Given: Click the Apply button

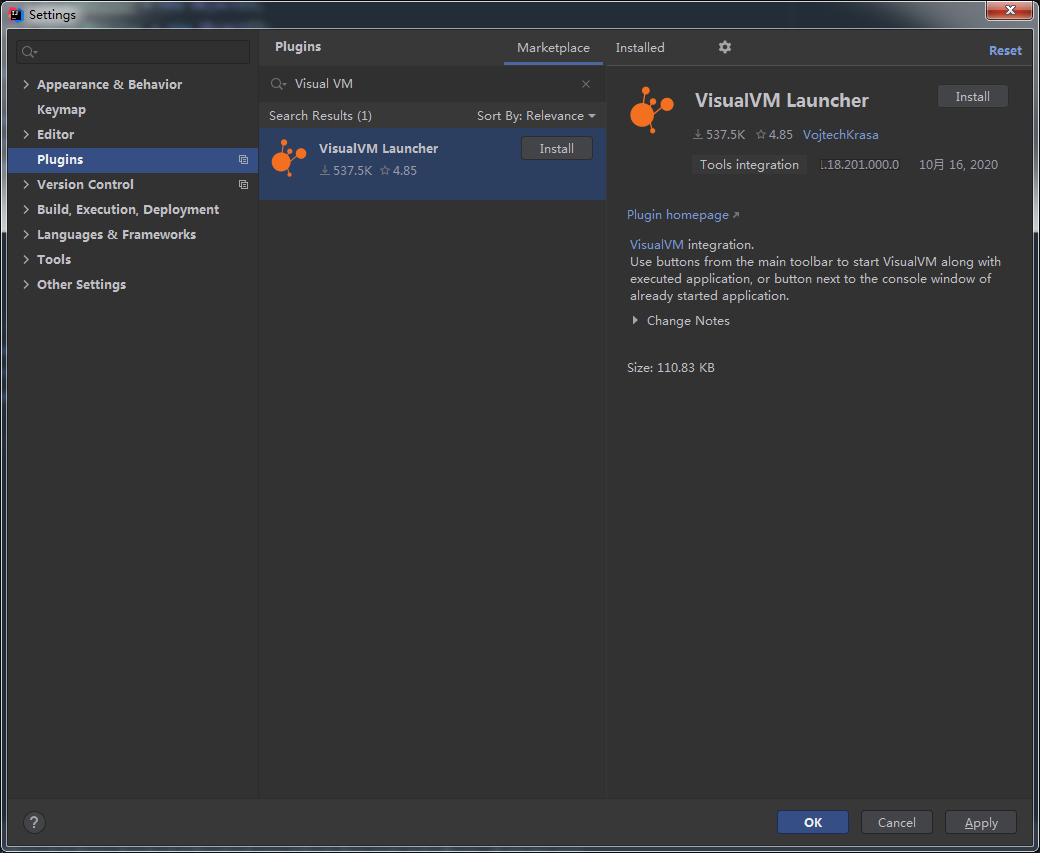Looking at the screenshot, I should (x=981, y=822).
